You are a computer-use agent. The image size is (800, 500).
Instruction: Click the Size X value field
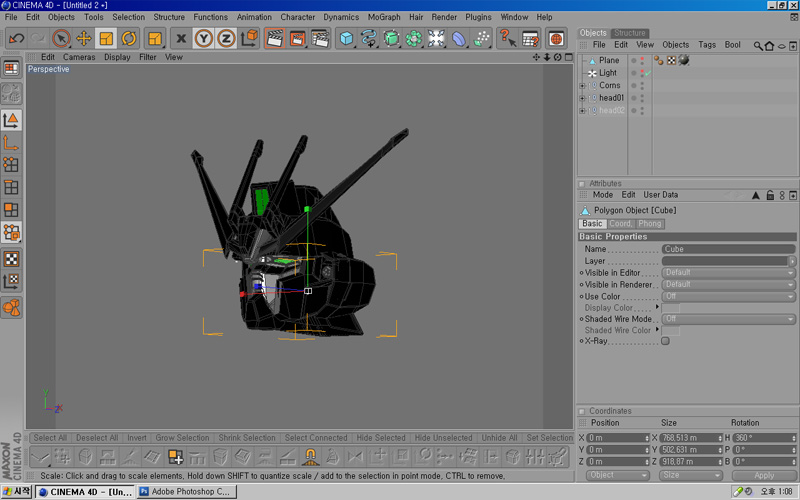[691, 438]
